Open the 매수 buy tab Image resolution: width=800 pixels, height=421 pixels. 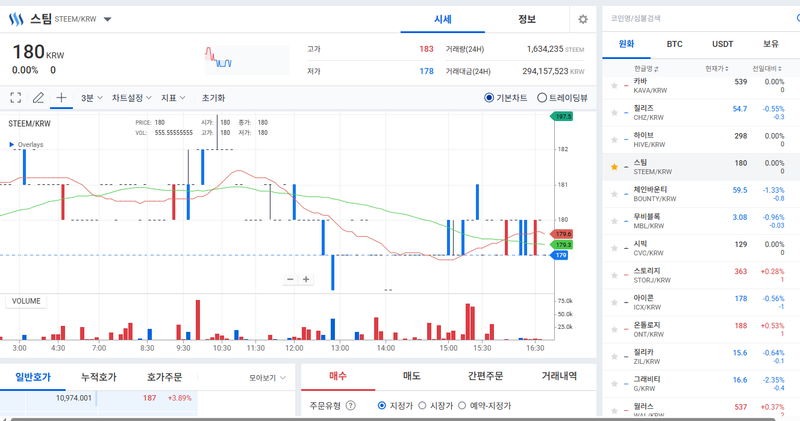pyautogui.click(x=338, y=376)
